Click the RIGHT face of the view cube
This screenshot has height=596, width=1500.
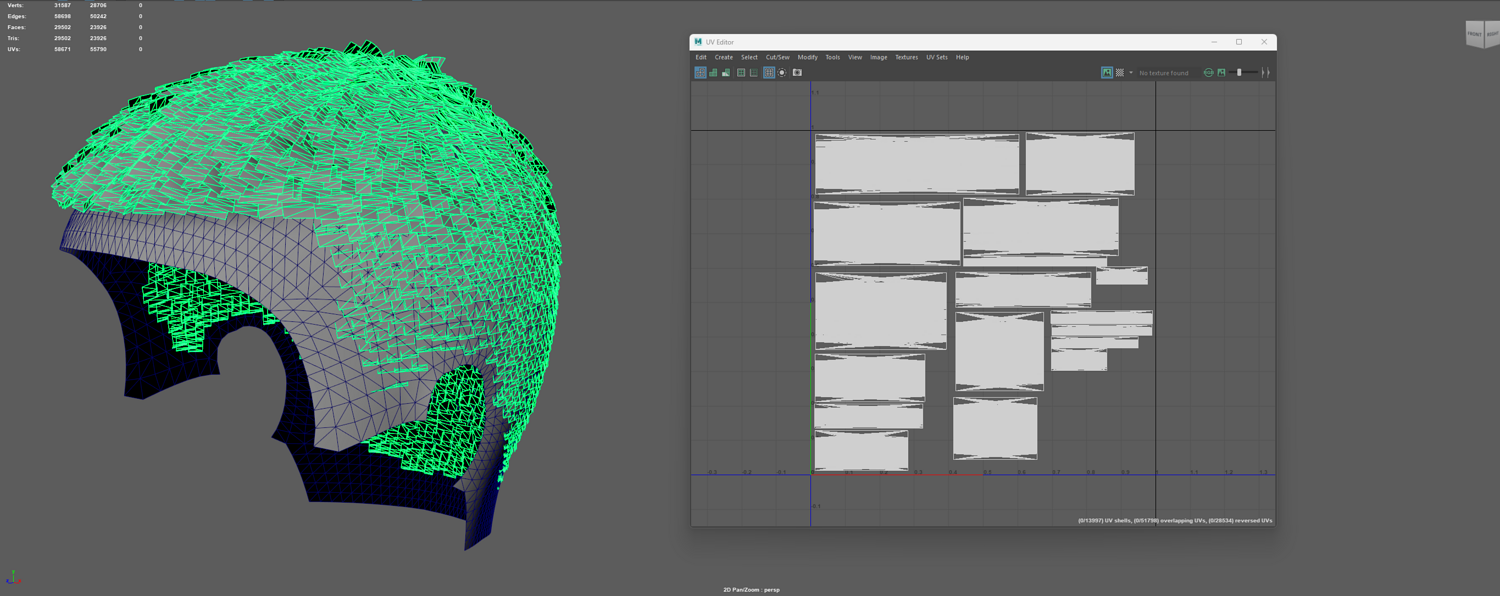coord(1491,35)
